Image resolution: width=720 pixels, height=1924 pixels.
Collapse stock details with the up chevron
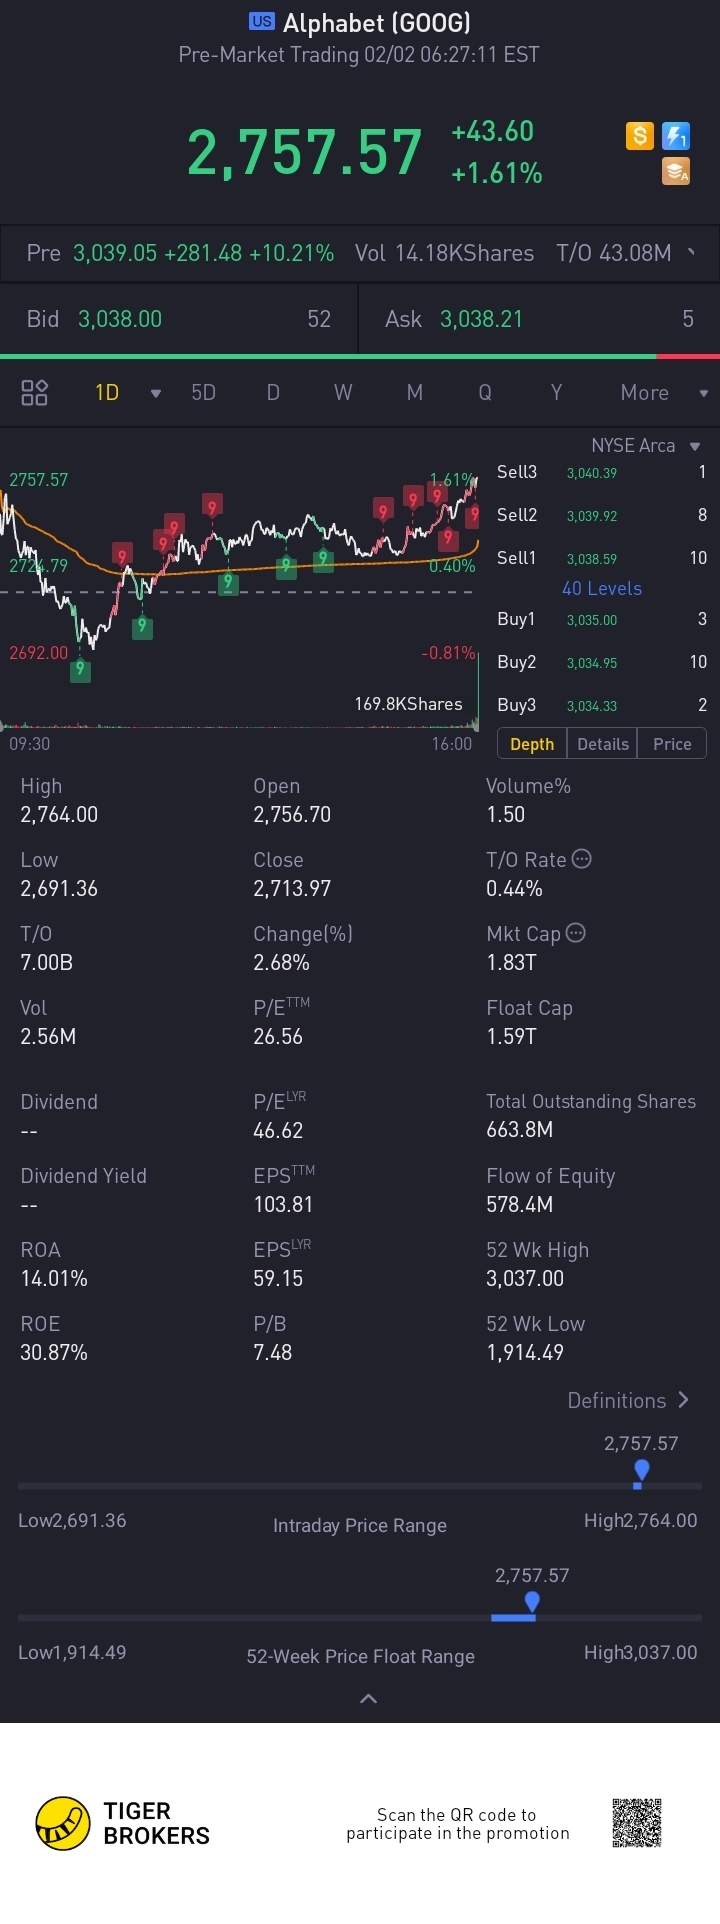pos(368,1698)
